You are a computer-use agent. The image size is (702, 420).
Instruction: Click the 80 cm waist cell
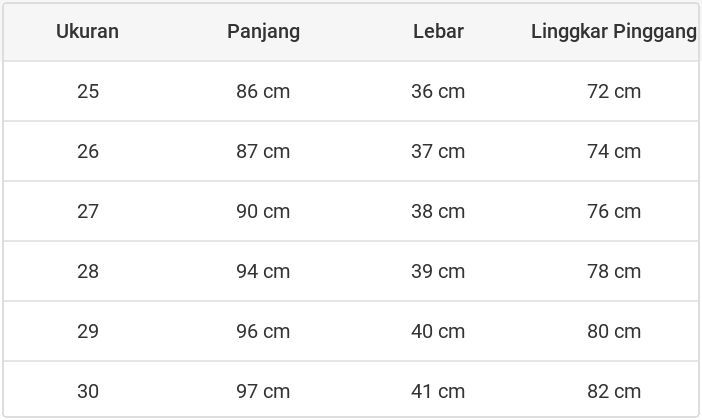(614, 331)
